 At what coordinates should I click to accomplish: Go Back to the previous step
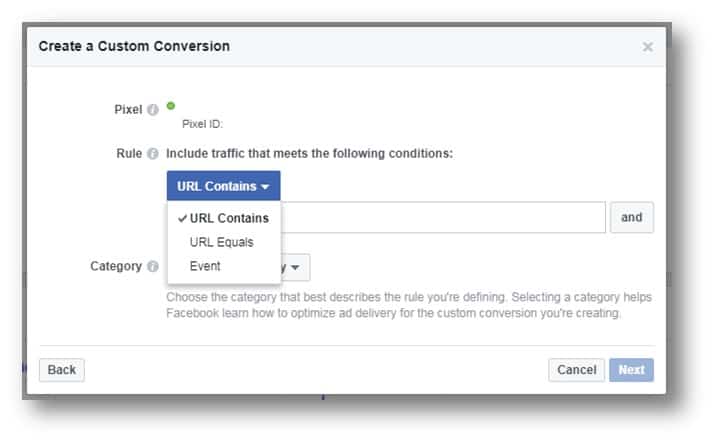[62, 370]
